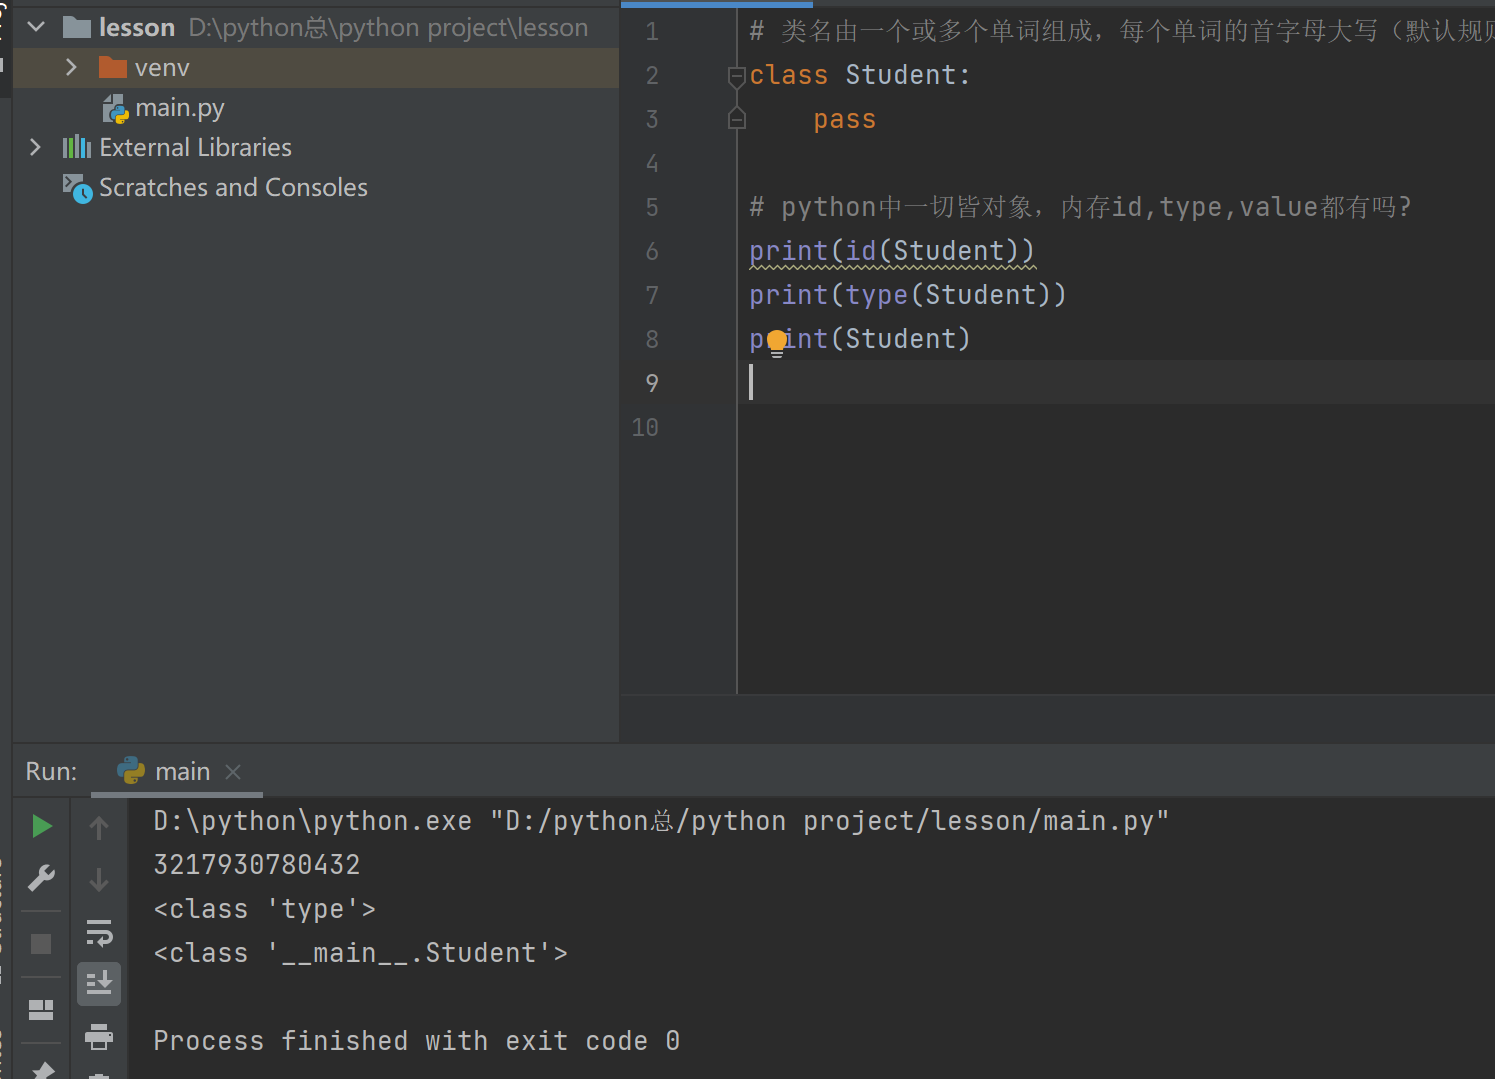
Task: Toggle soft-wrap in Run console
Action: coord(99,932)
